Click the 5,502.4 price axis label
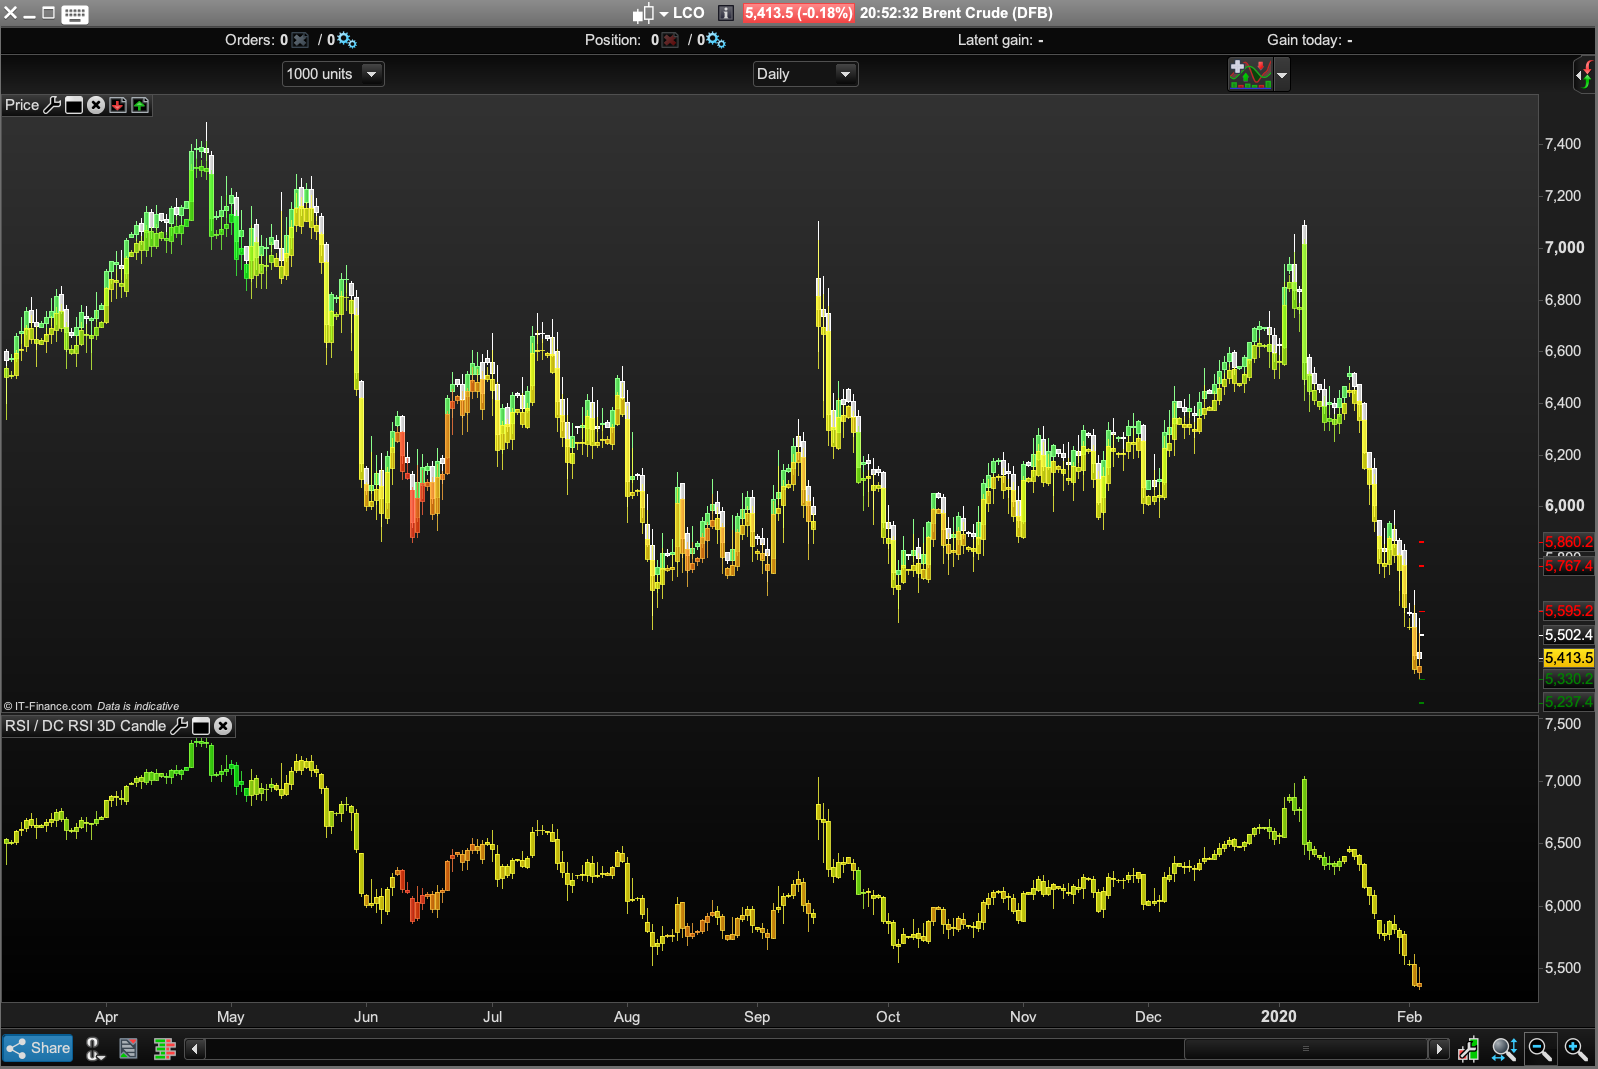 1569,635
